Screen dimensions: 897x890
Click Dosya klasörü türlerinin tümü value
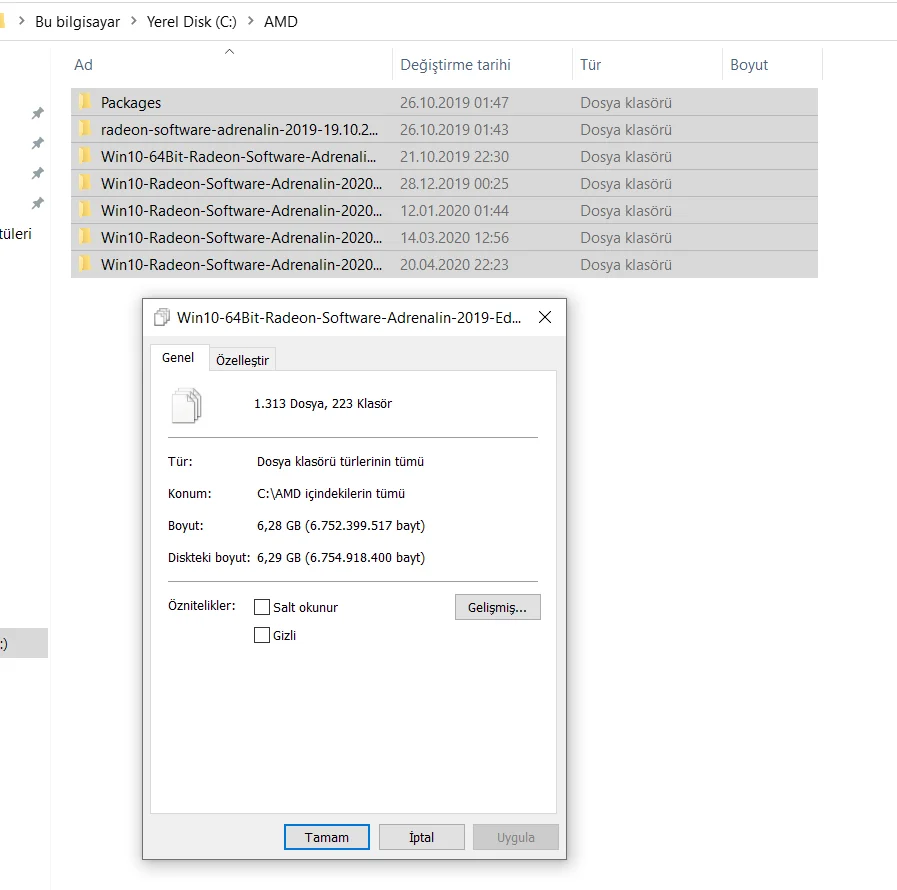coord(340,461)
